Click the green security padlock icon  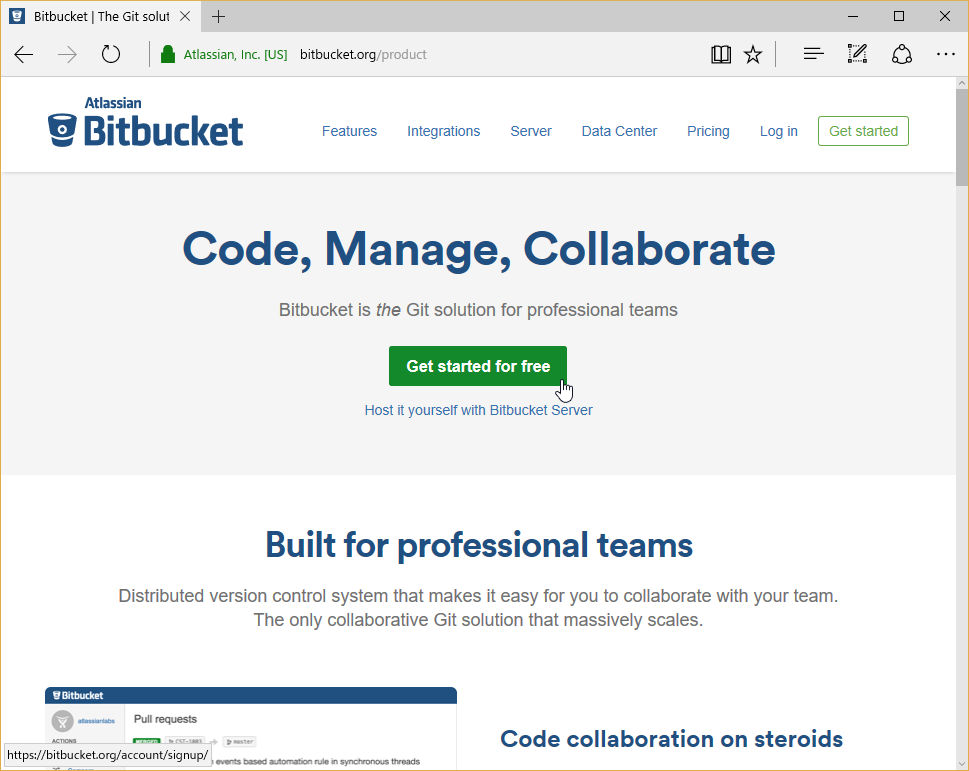(x=167, y=54)
